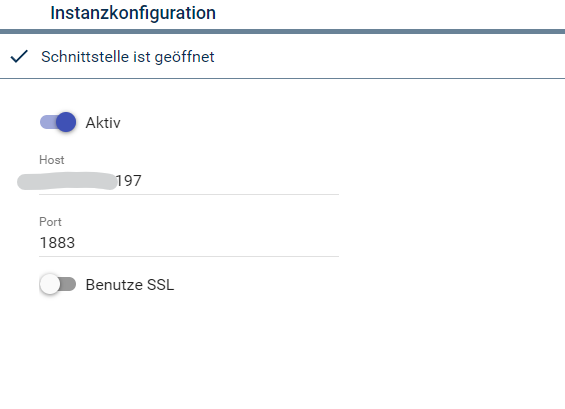
Task: Place the cursor on the 197 host ending
Action: click(129, 181)
